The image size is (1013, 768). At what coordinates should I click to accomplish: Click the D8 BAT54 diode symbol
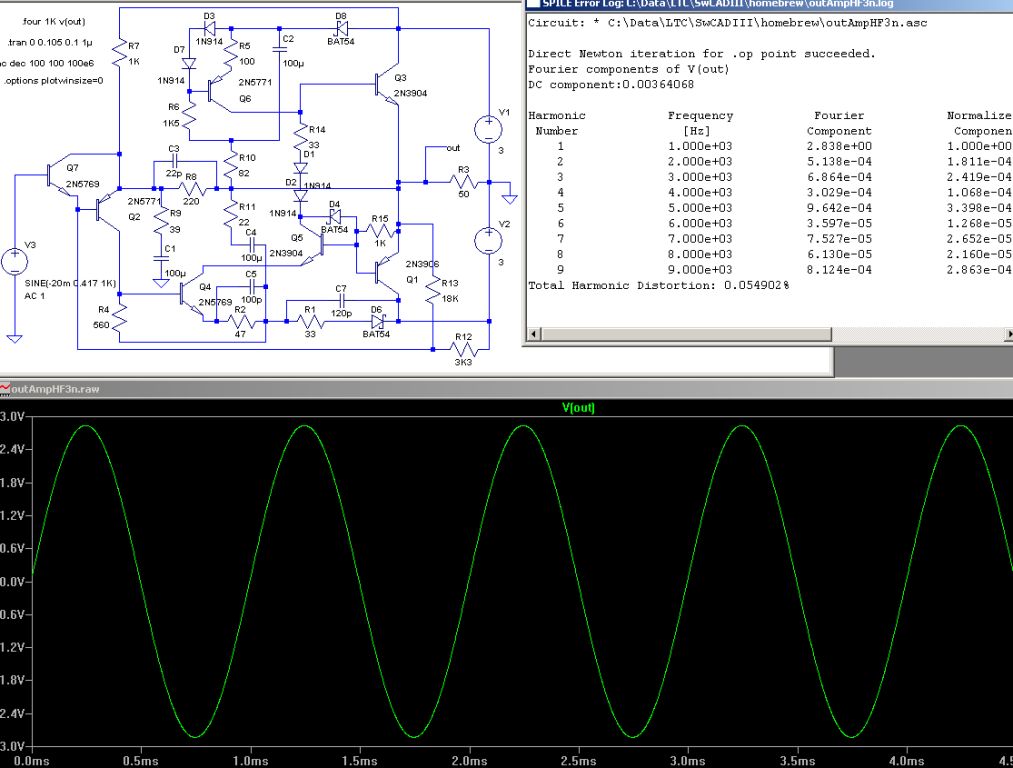pos(341,29)
